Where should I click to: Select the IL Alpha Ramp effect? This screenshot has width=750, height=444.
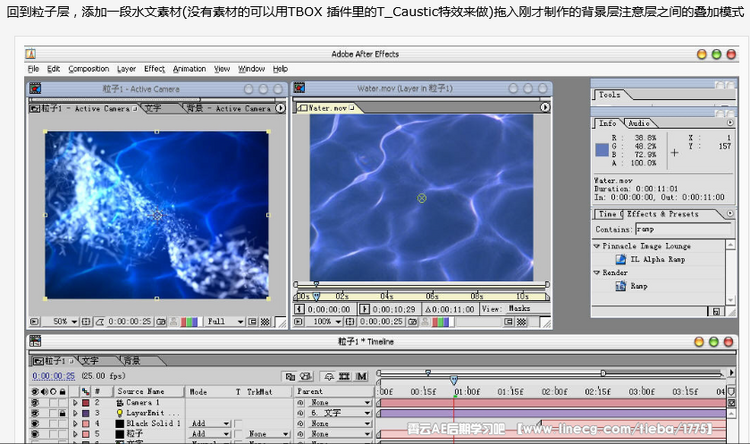651,259
